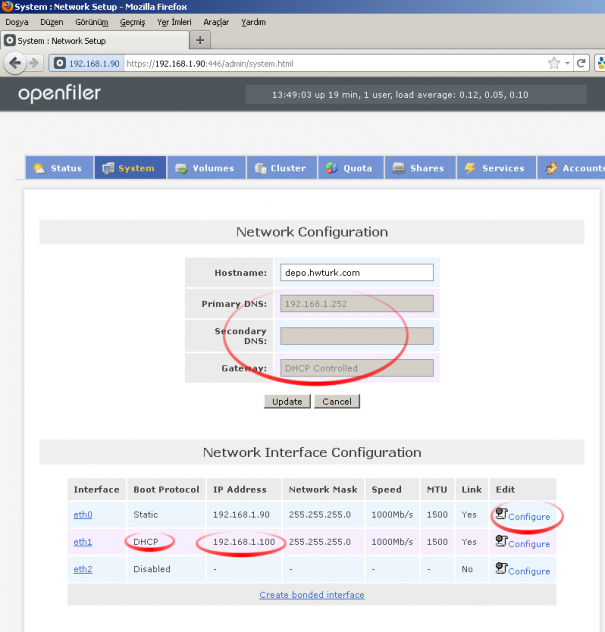Click the Update button

point(287,401)
